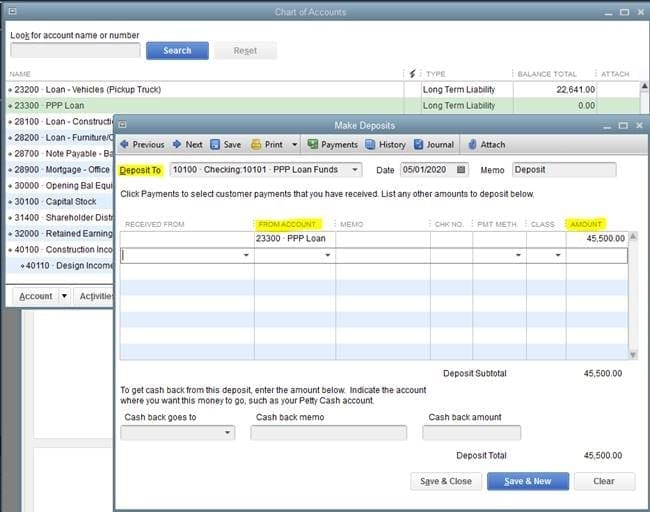Open the Print dropdown arrow
The width and height of the screenshot is (650, 512).
click(294, 145)
